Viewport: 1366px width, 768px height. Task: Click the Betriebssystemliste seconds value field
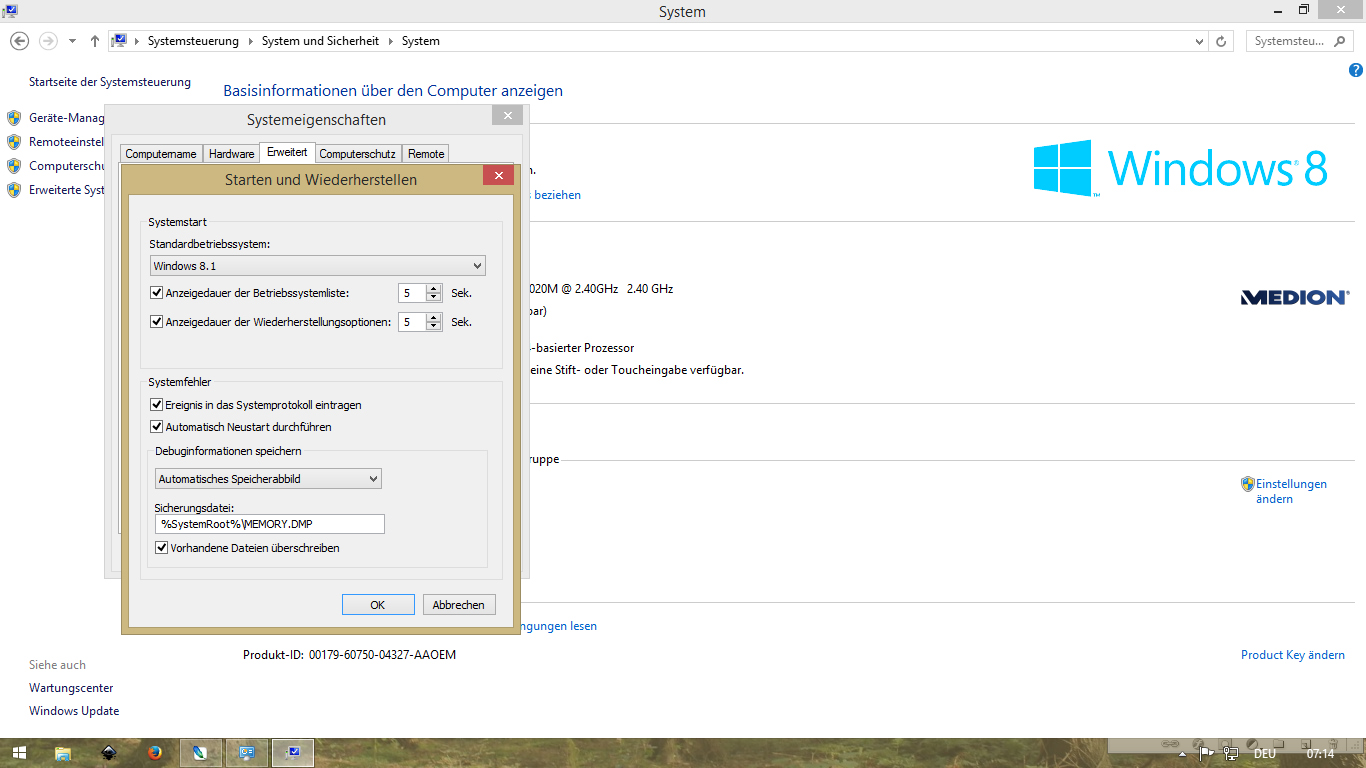click(411, 293)
